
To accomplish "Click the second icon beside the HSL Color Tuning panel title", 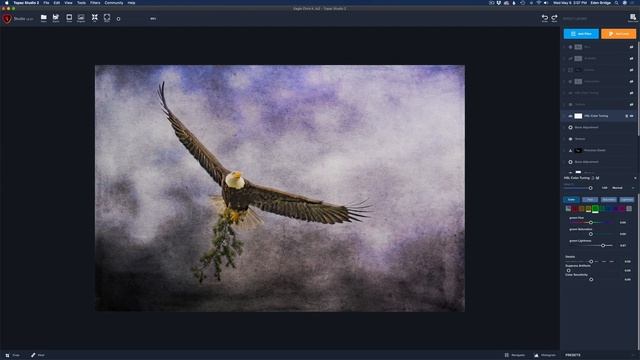I will (598, 178).
